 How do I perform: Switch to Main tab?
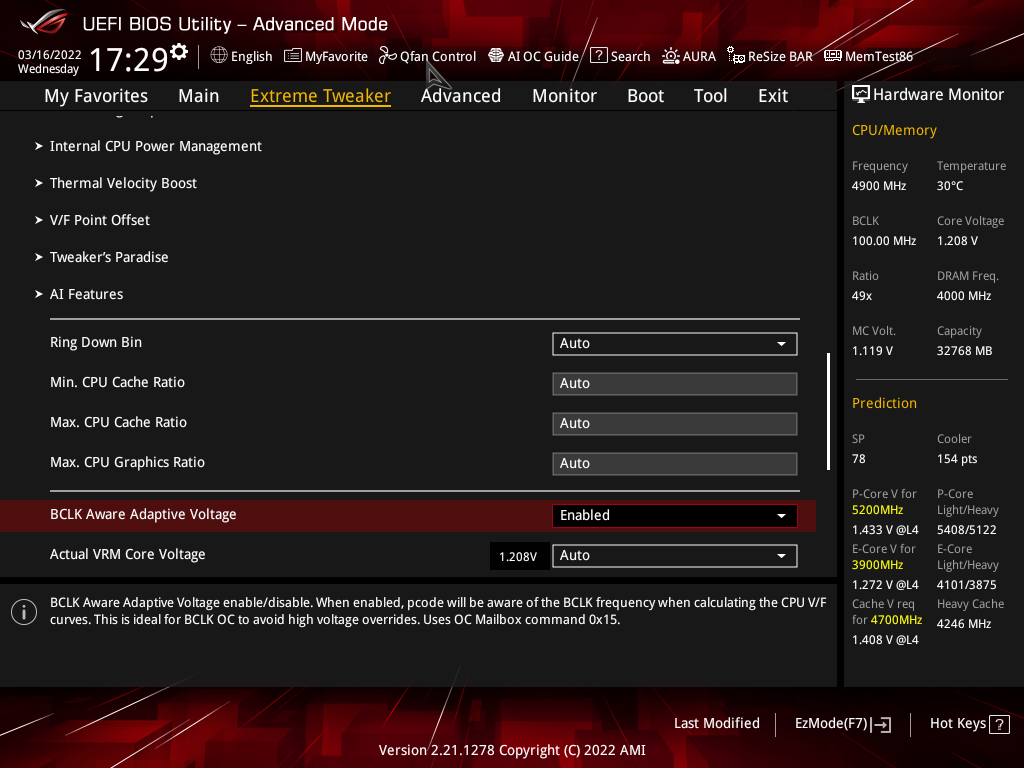pos(199,96)
